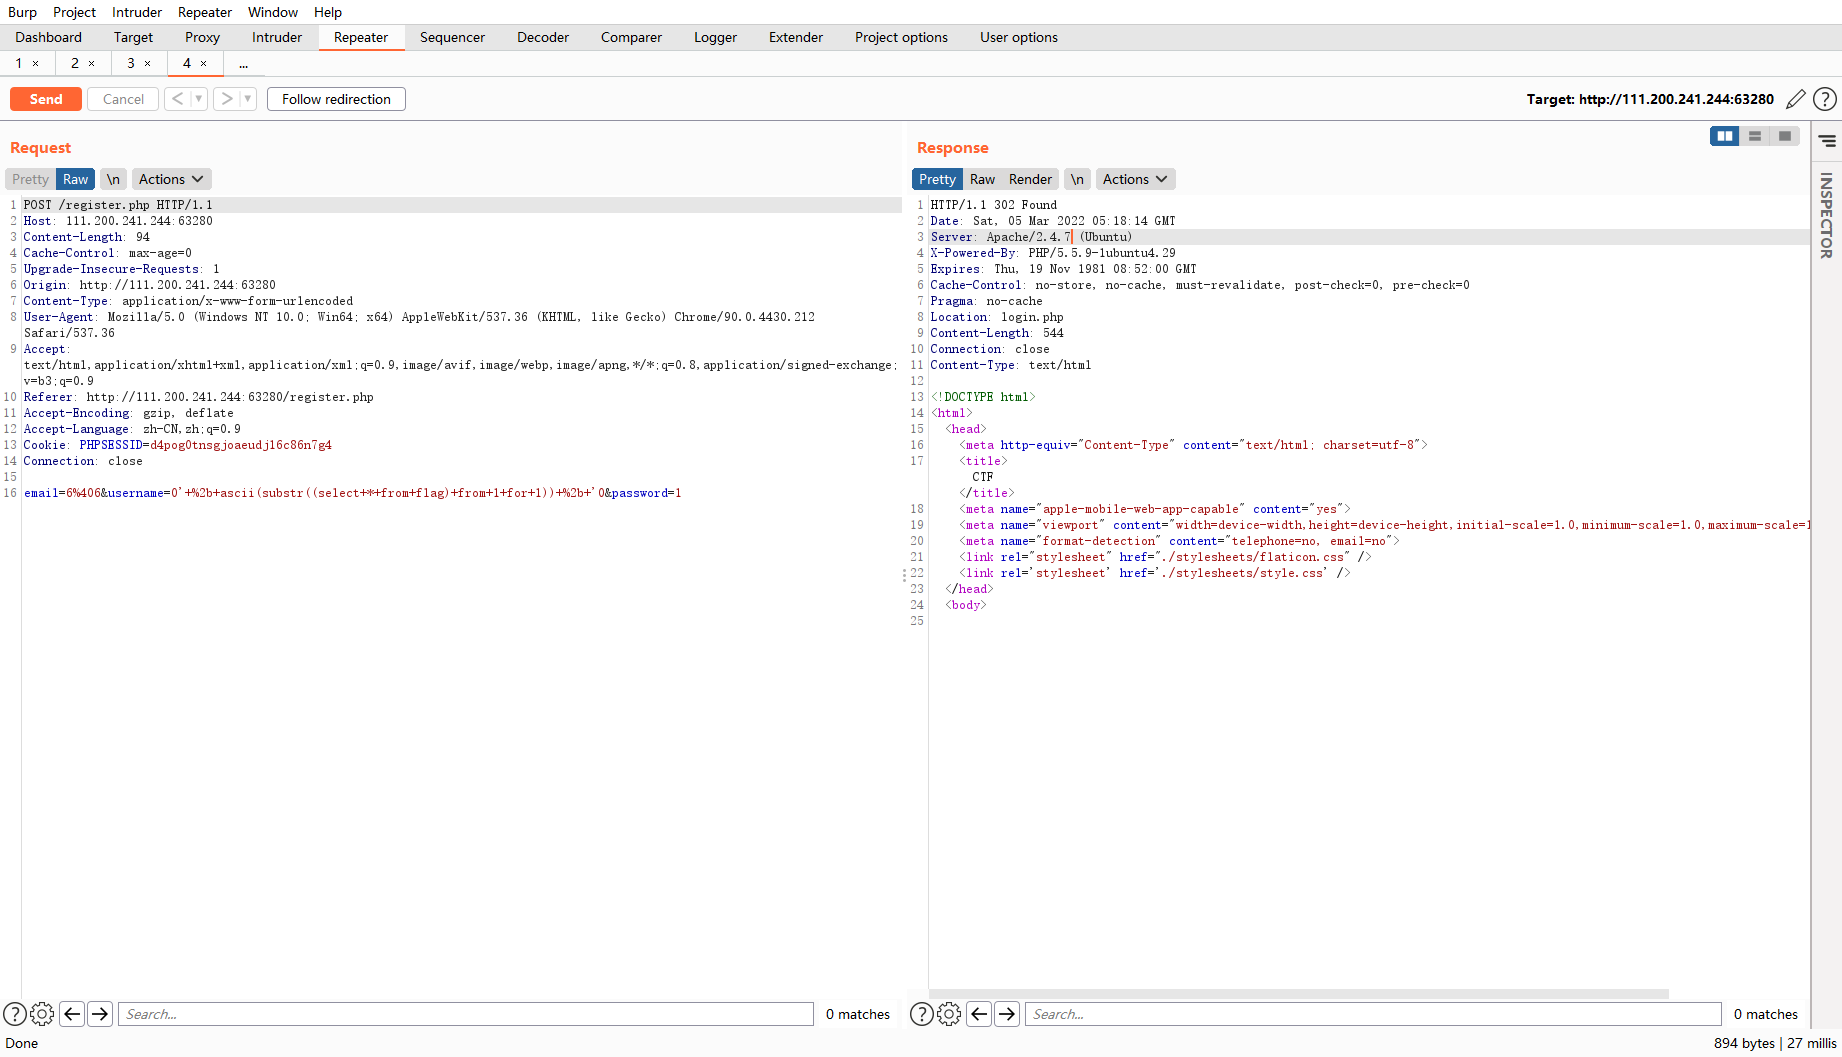
Task: Close Repeater sub-tab 2
Action: (x=92, y=63)
